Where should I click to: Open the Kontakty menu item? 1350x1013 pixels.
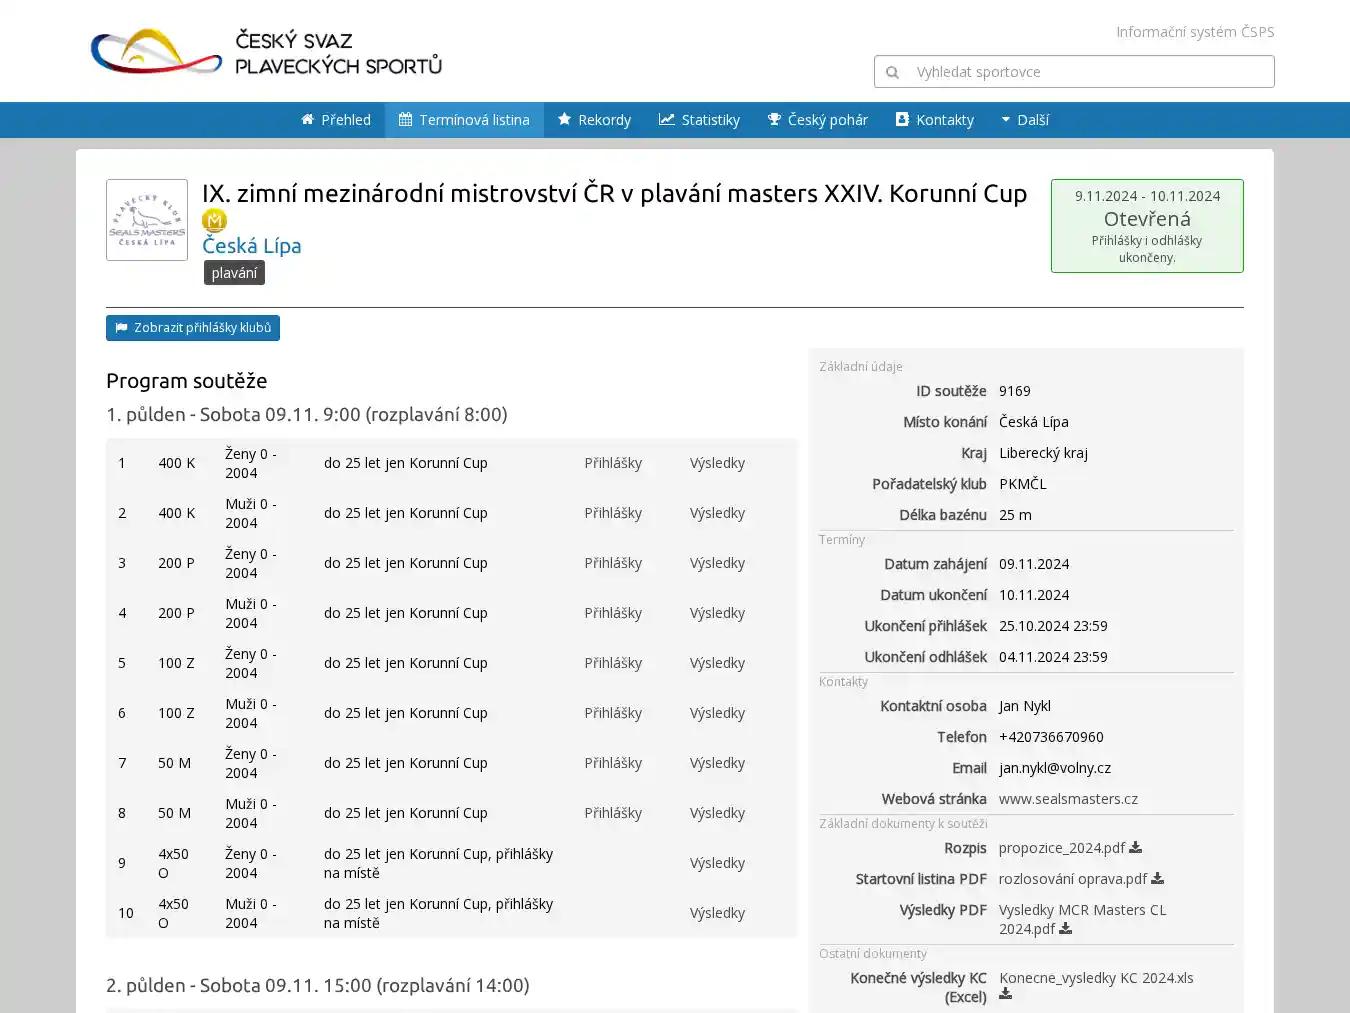pos(934,120)
